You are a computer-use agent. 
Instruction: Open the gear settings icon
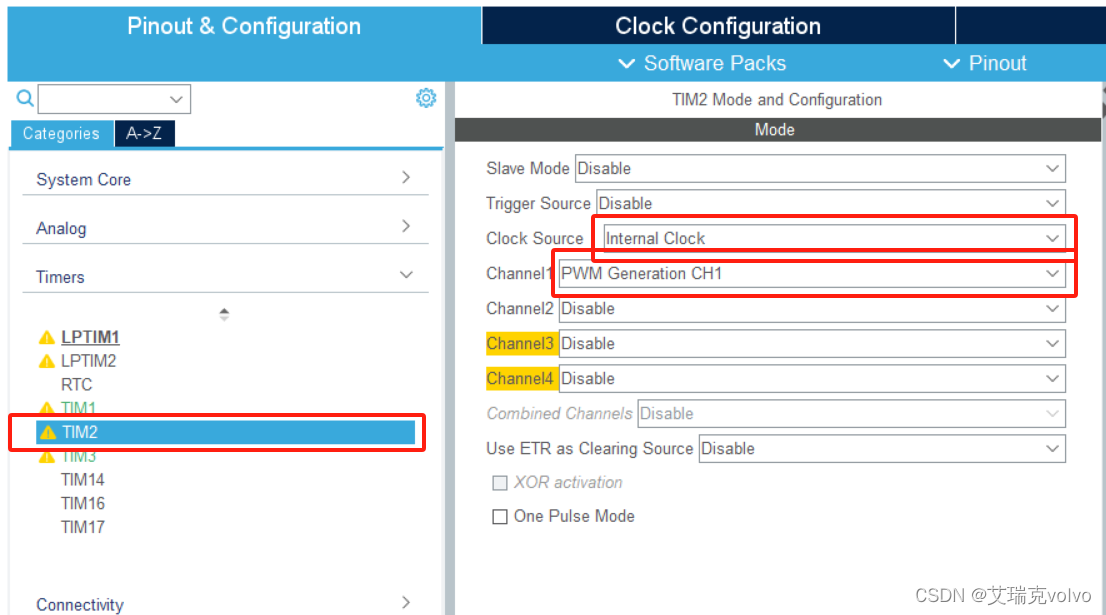click(x=426, y=98)
